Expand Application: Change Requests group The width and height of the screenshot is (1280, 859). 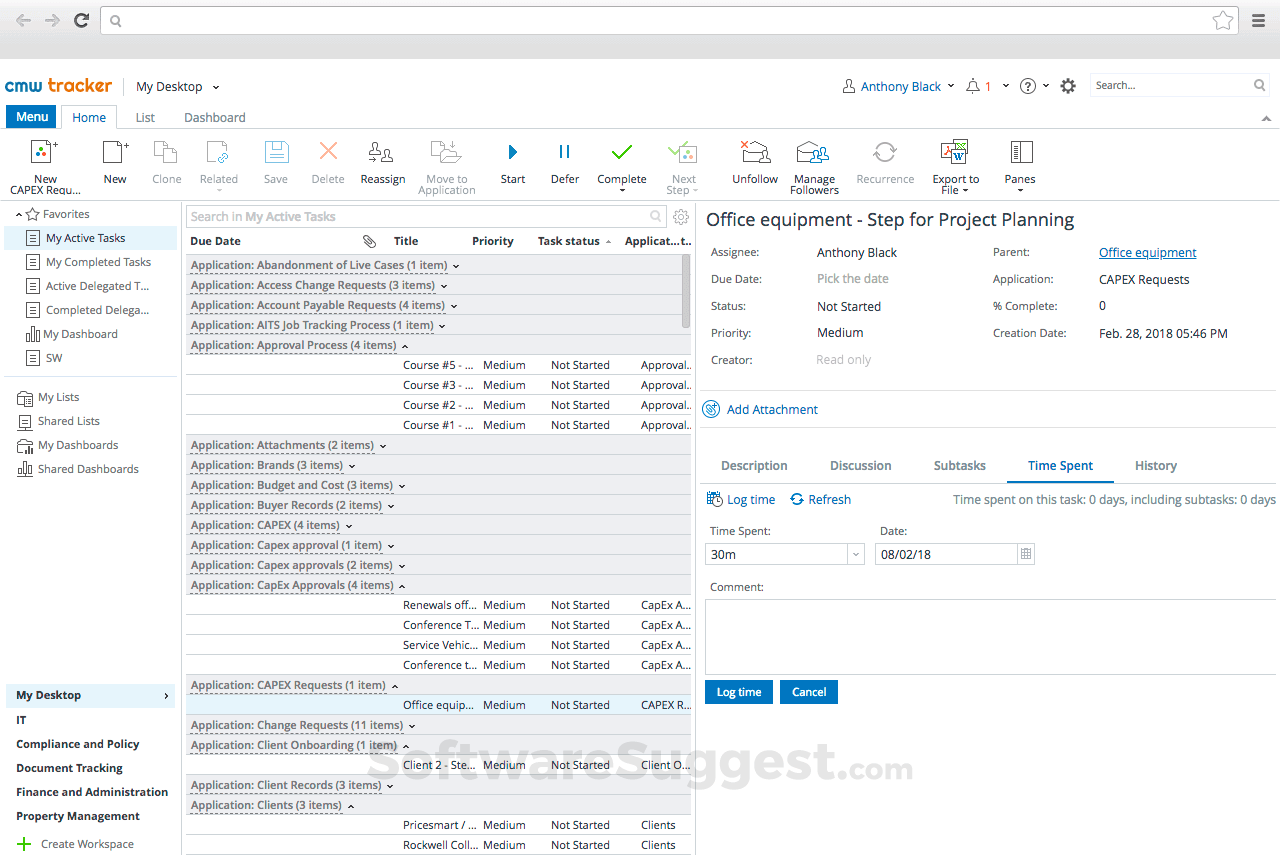point(412,726)
